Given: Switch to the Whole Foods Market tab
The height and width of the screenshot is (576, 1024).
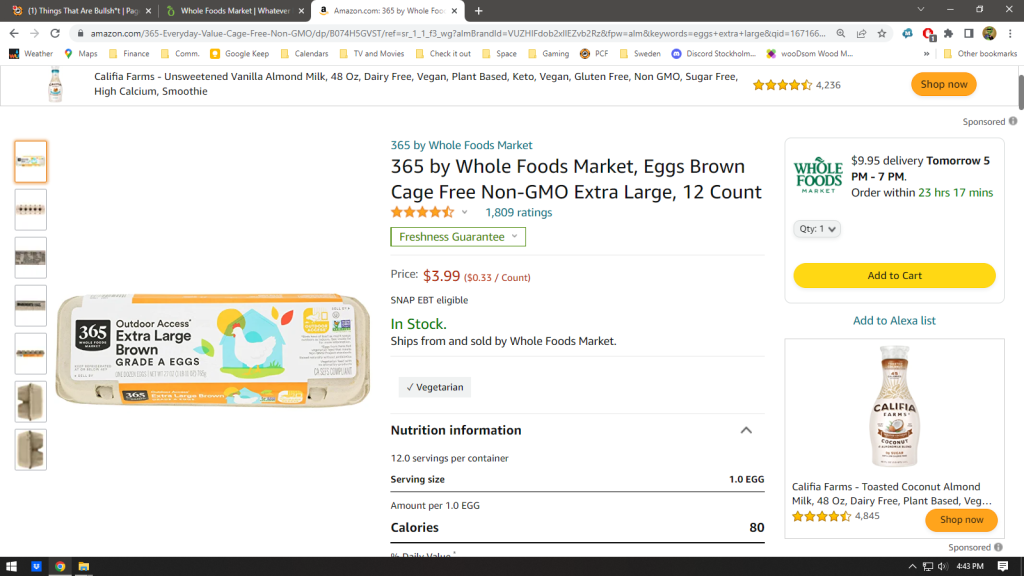Looking at the screenshot, I should (234, 11).
